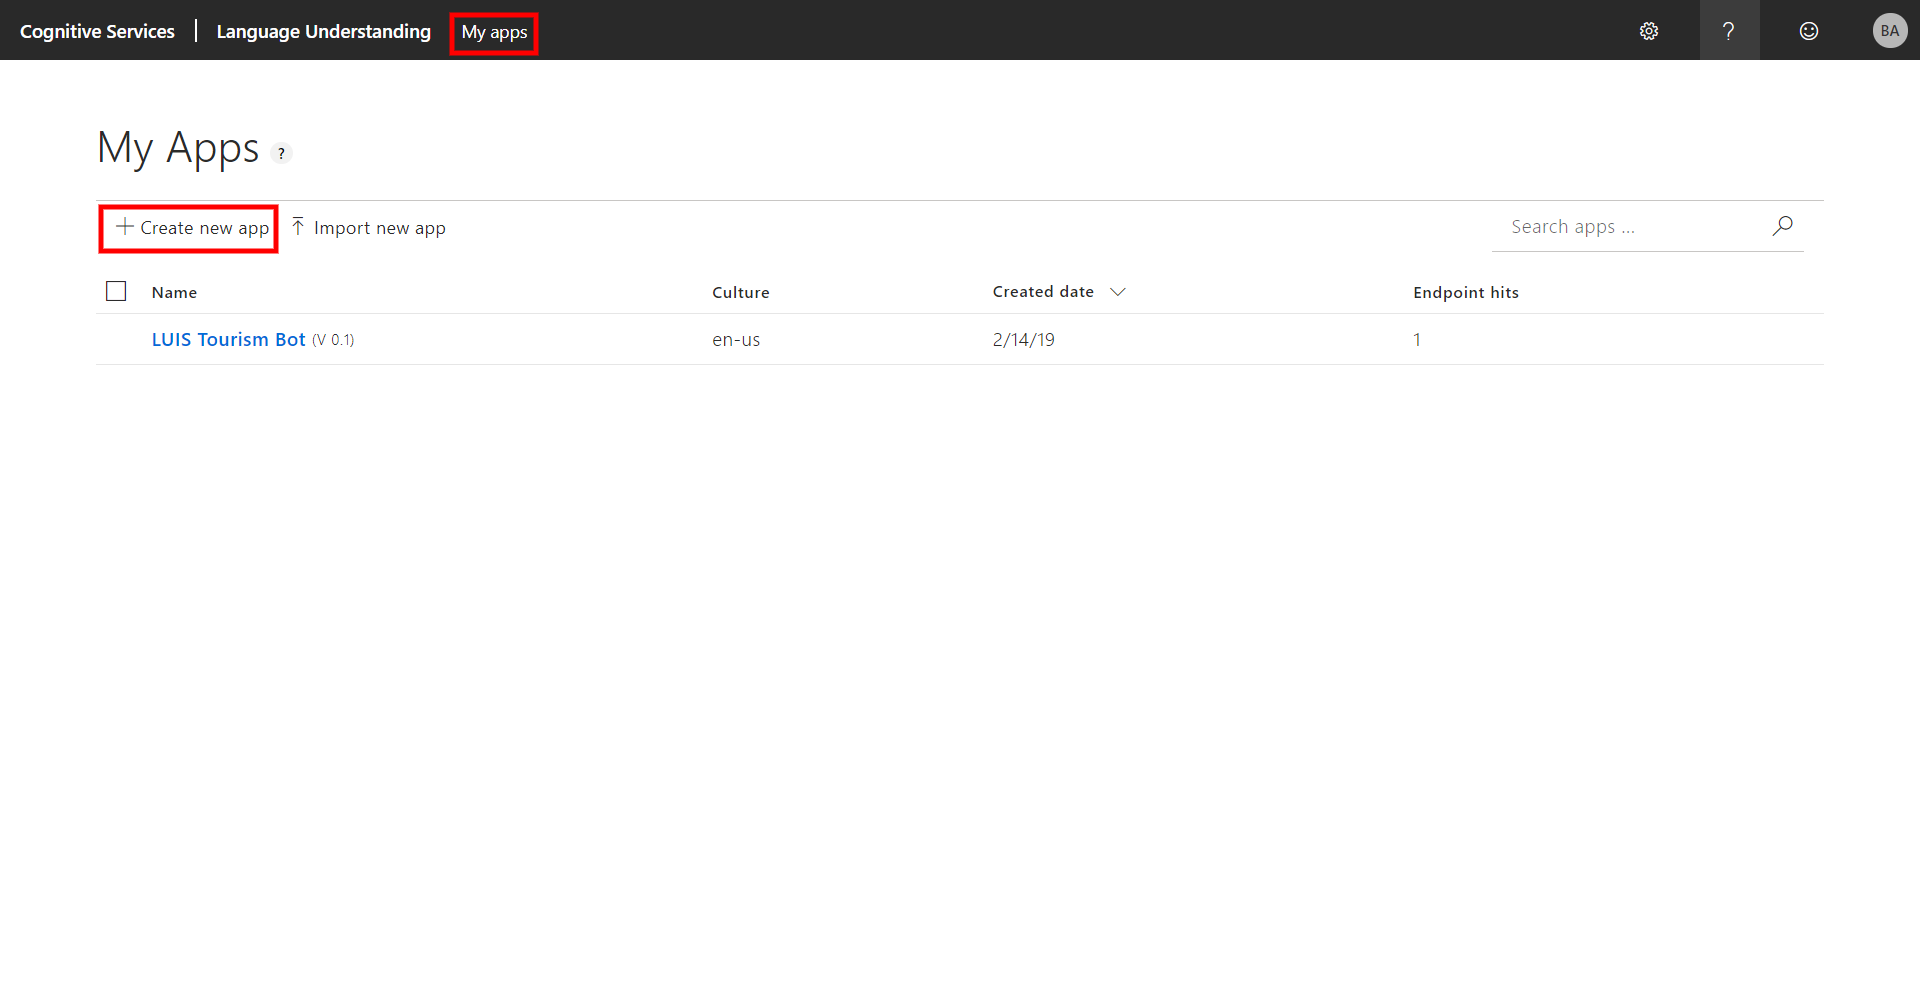
Task: Click the en-us culture cell
Action: coord(736,340)
